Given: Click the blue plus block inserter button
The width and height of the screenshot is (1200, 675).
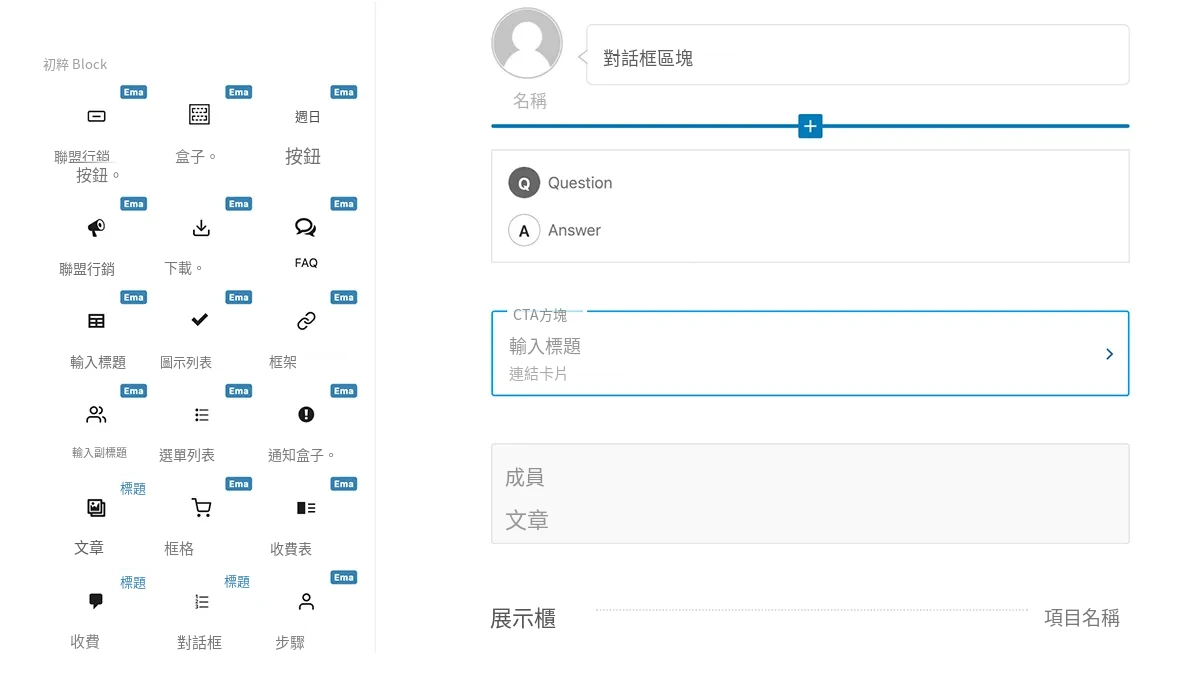Looking at the screenshot, I should point(810,126).
